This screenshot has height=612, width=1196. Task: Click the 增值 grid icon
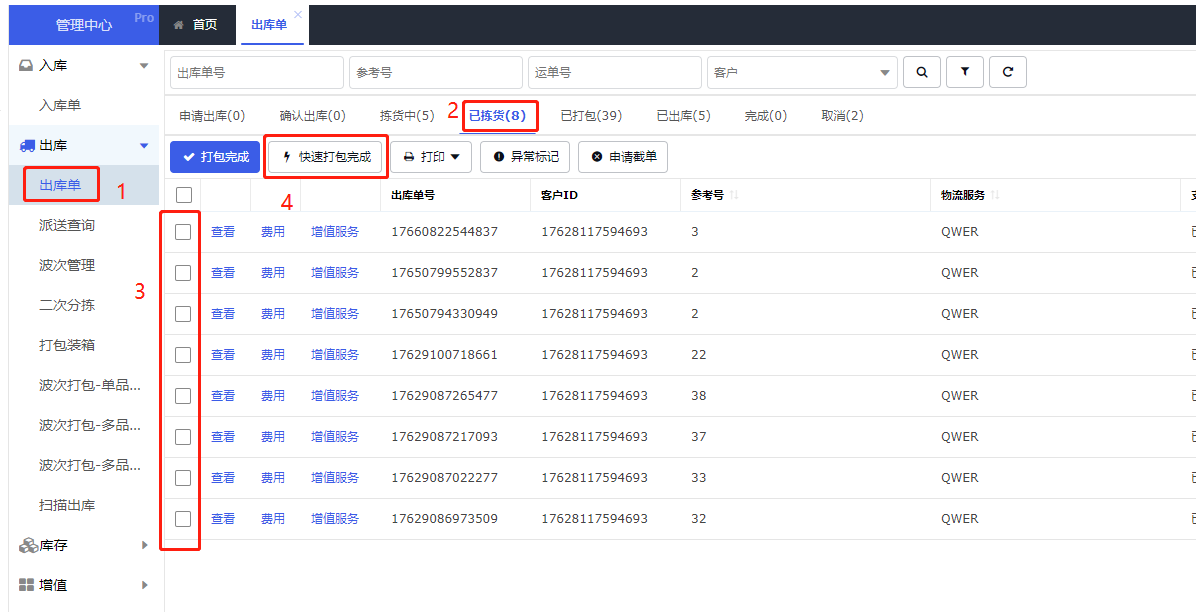[27, 585]
